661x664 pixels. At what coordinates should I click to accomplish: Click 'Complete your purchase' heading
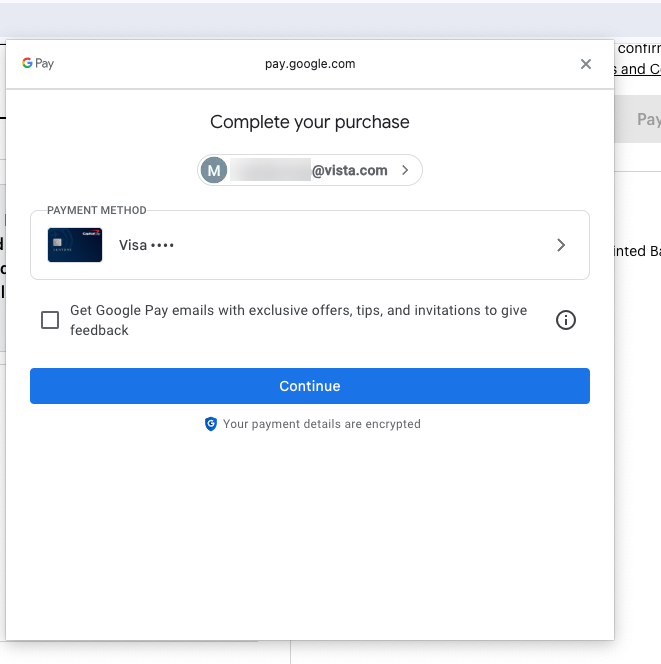(x=310, y=122)
